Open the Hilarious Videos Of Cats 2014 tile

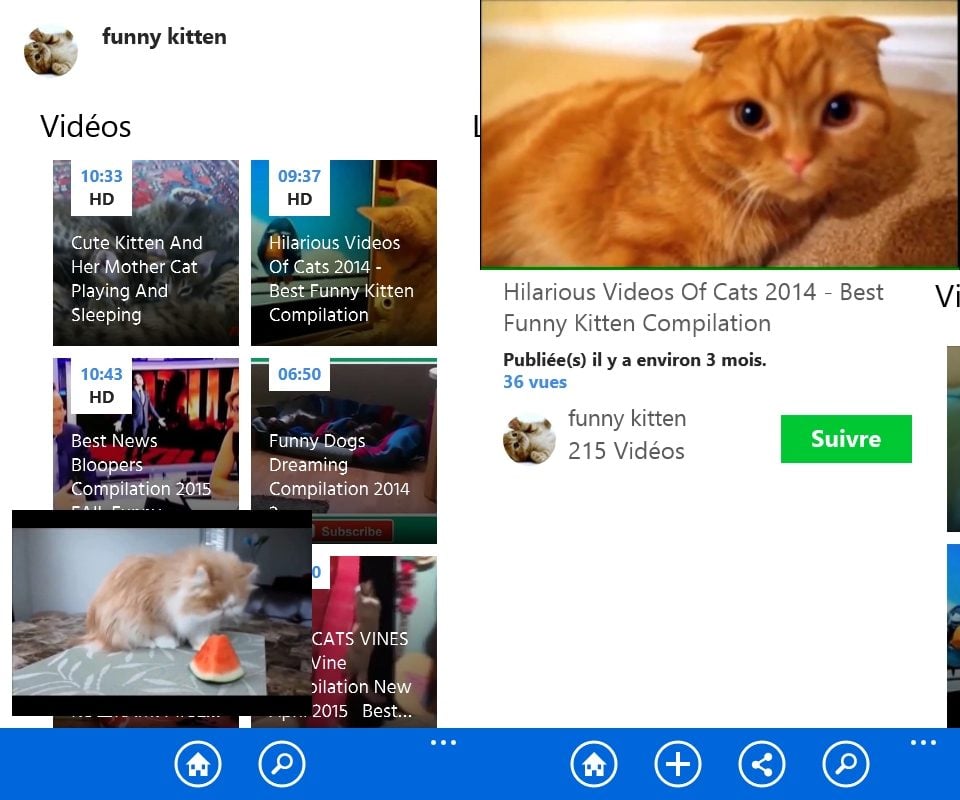(344, 253)
